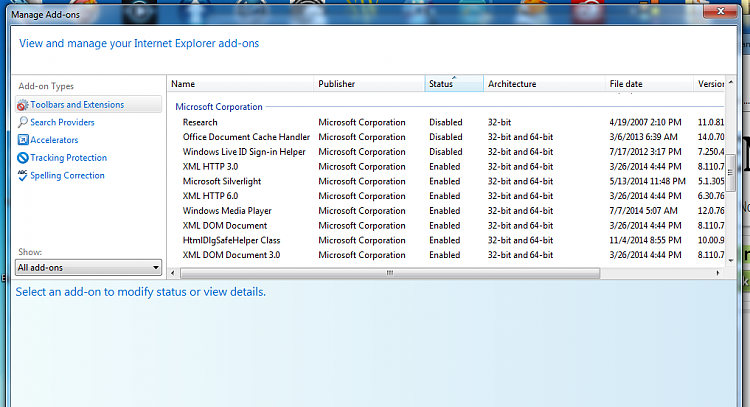Click the horizontal scrollbar right arrow
This screenshot has height=407, width=750.
coord(718,273)
